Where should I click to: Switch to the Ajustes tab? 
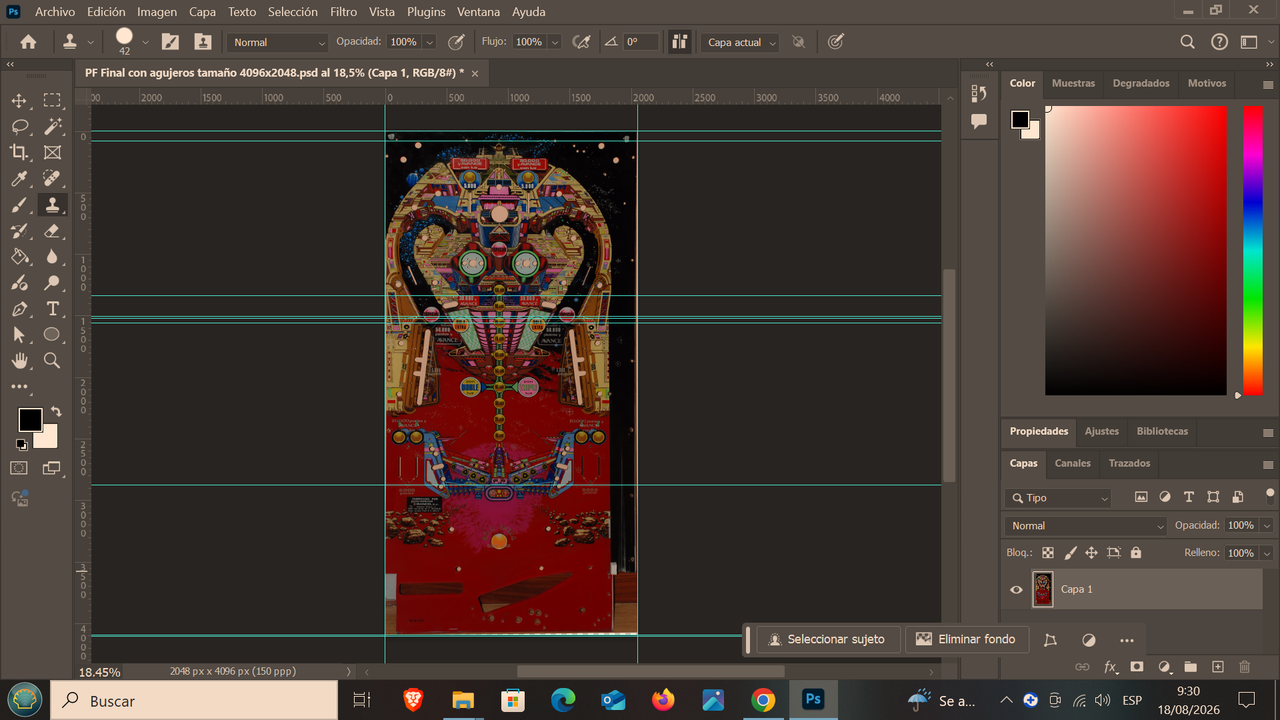tap(1102, 431)
